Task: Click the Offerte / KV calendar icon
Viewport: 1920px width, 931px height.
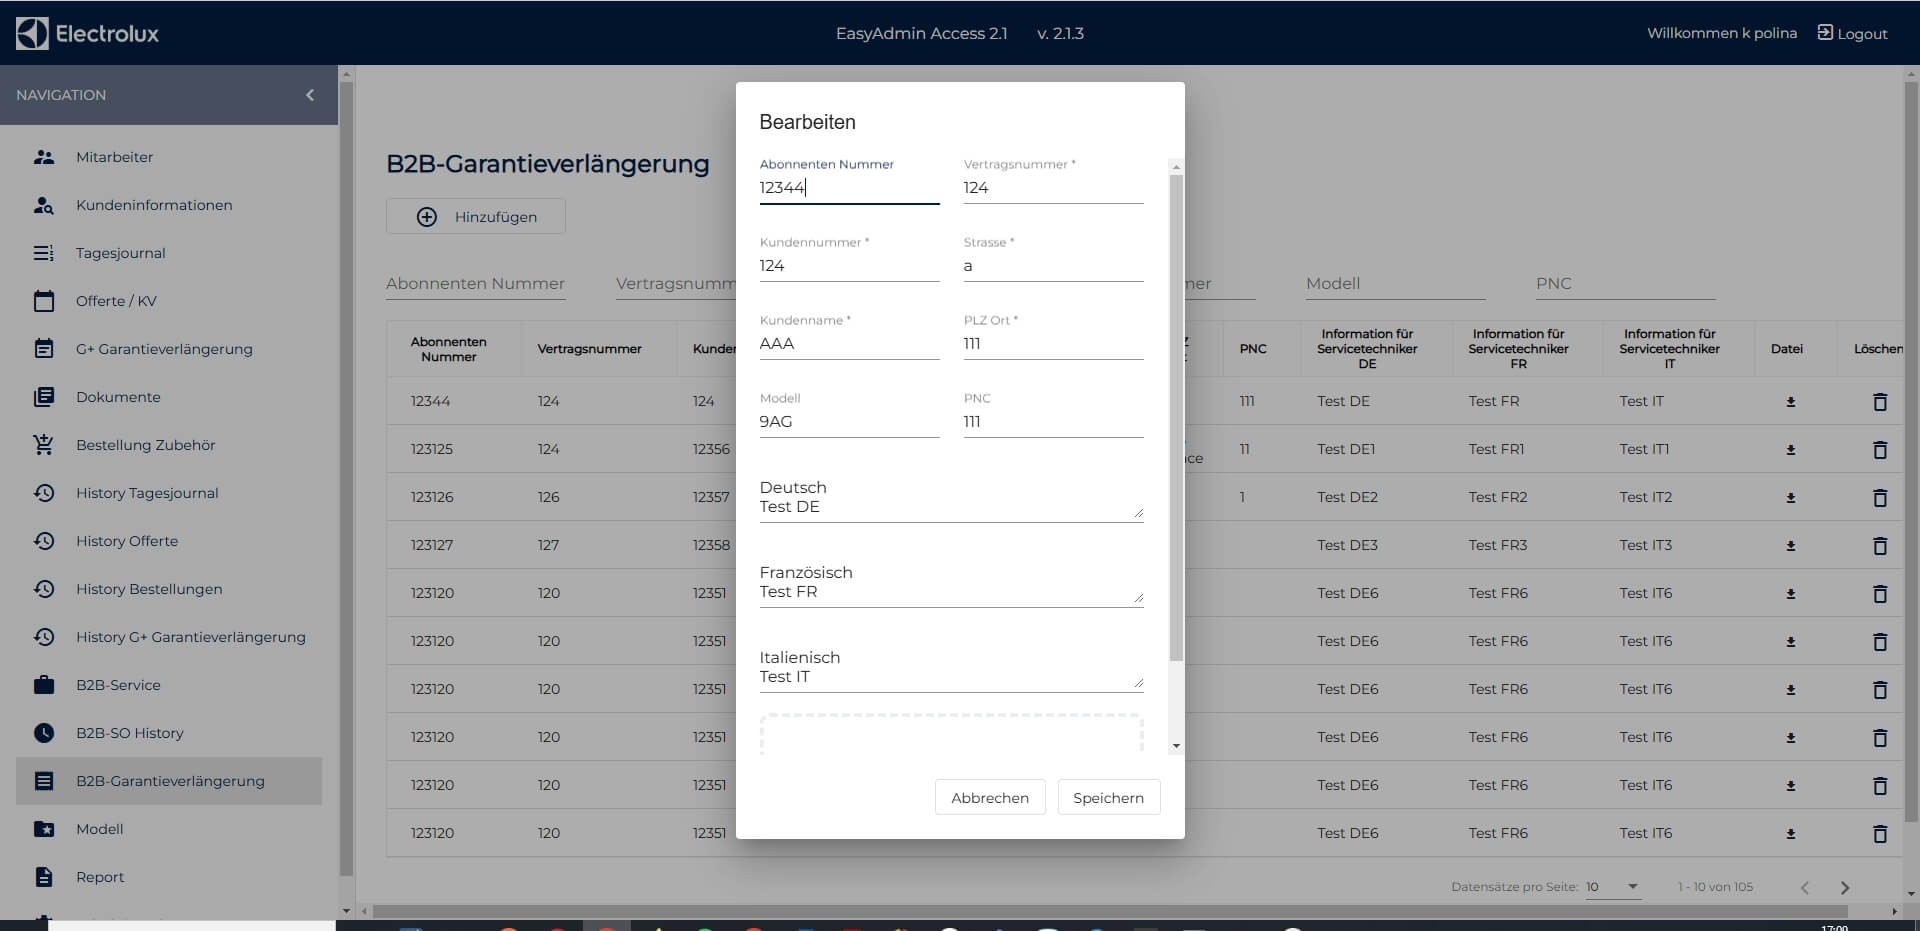Action: [44, 301]
